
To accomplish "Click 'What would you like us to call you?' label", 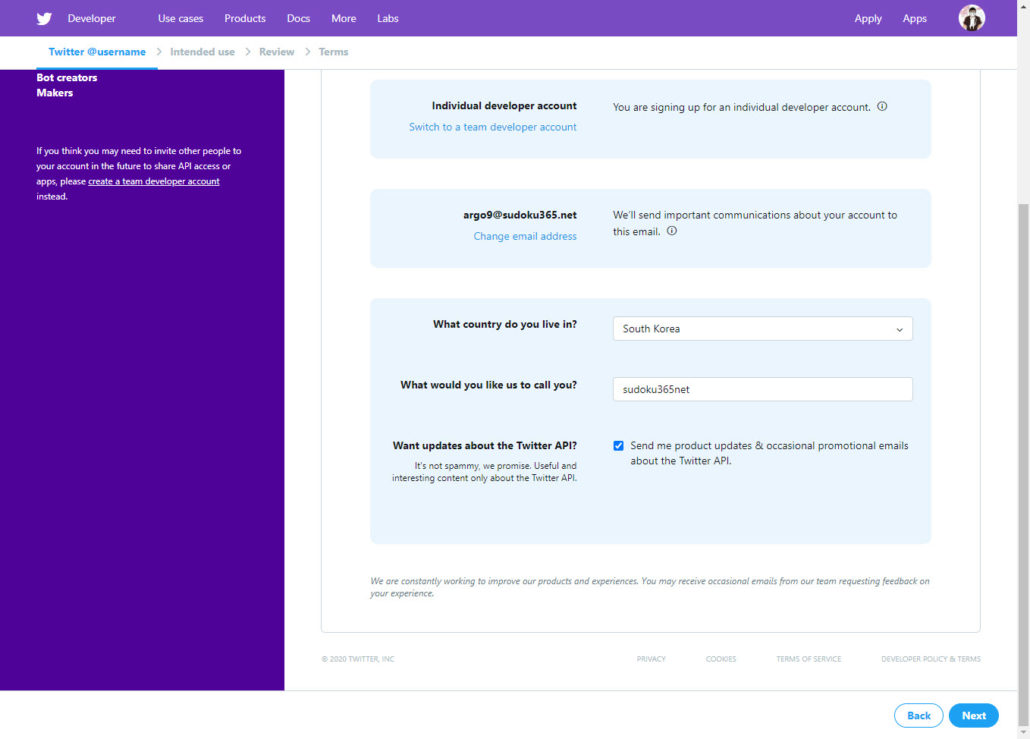I will [x=489, y=385].
